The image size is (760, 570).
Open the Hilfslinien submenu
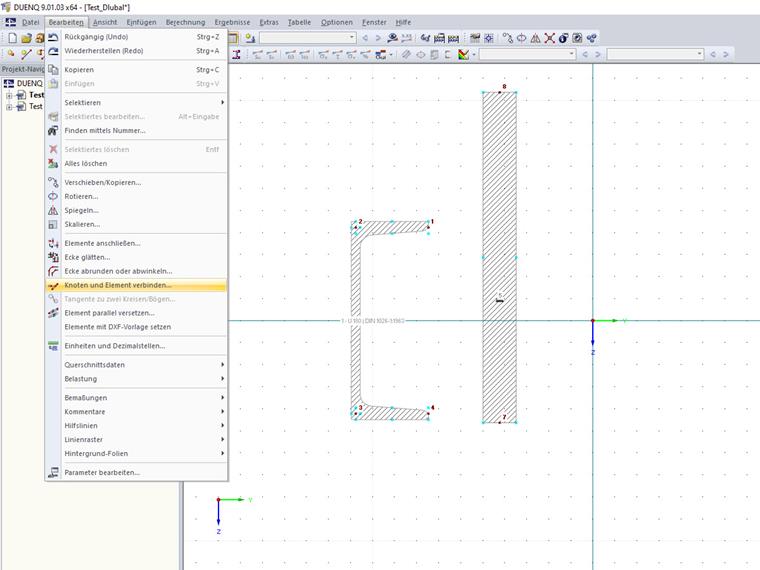[136, 426]
